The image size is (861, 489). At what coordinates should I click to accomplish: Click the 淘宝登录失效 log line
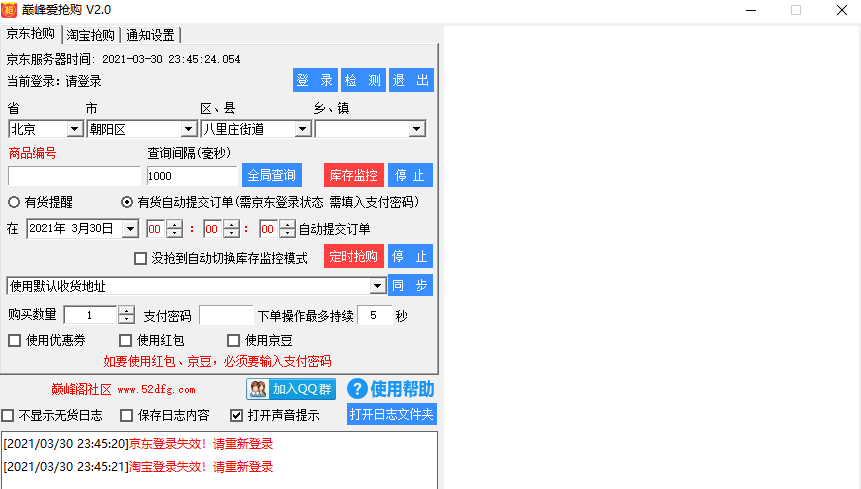[x=138, y=466]
